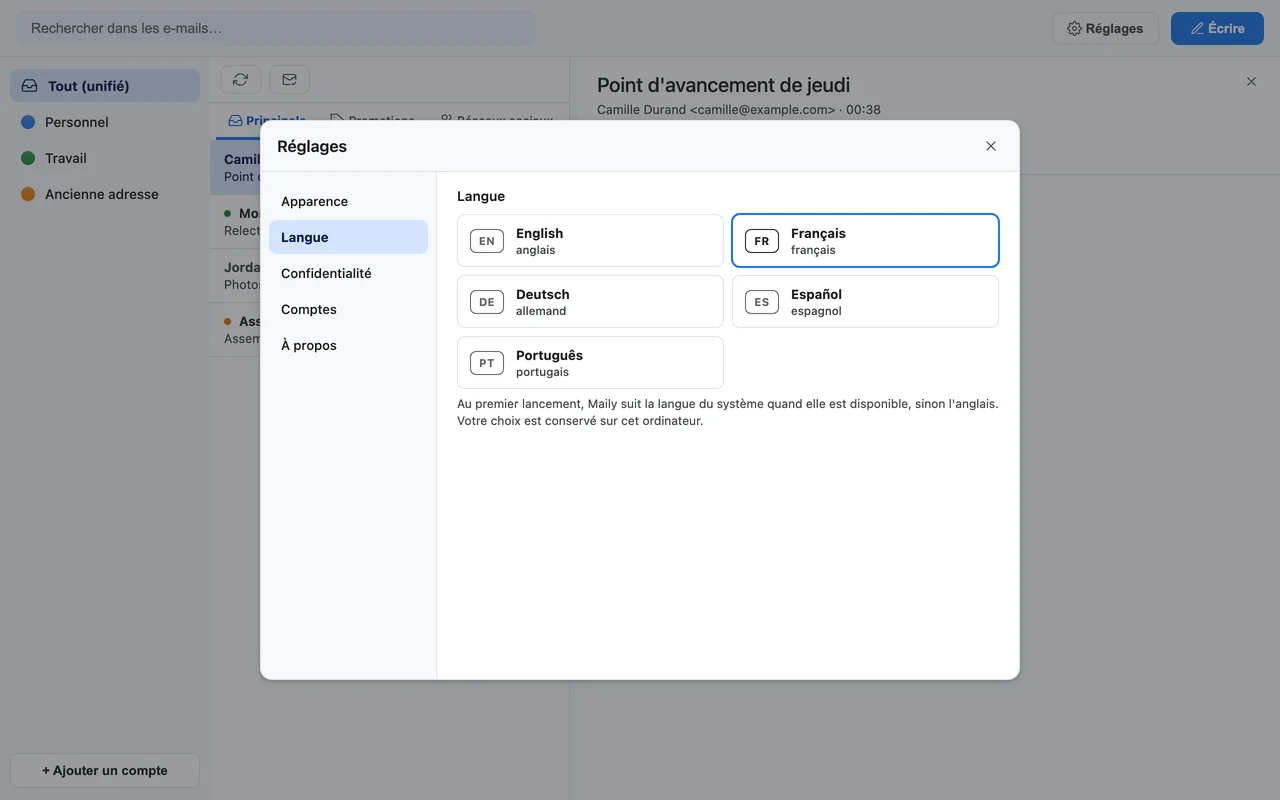
Task: Click the EN language badge
Action: [x=487, y=241]
